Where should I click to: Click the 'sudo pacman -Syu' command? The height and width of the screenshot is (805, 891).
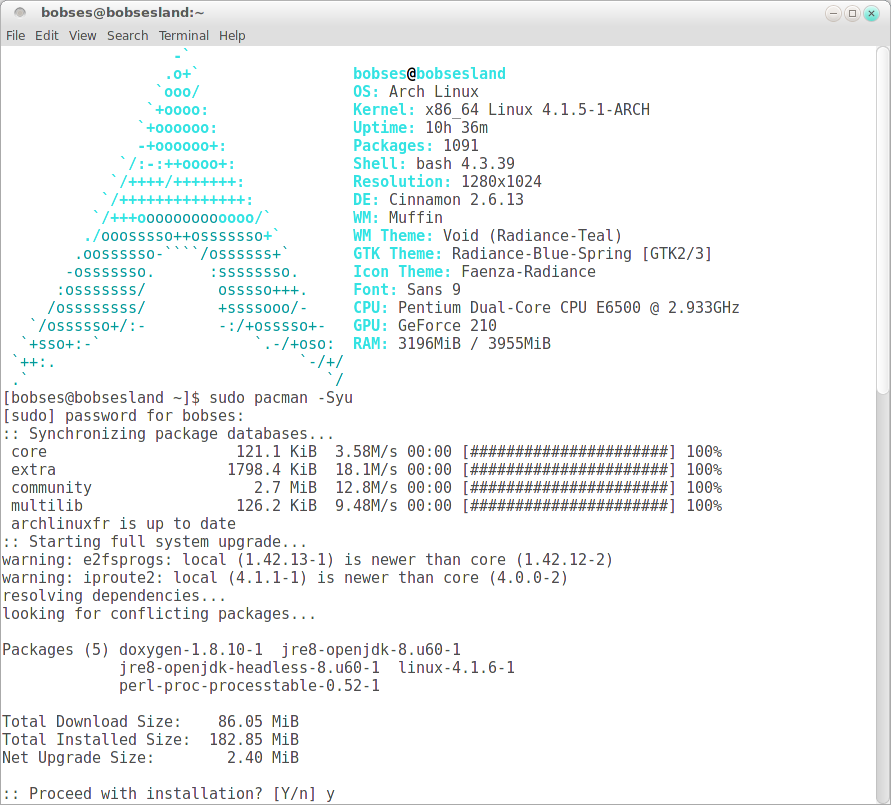(x=281, y=398)
